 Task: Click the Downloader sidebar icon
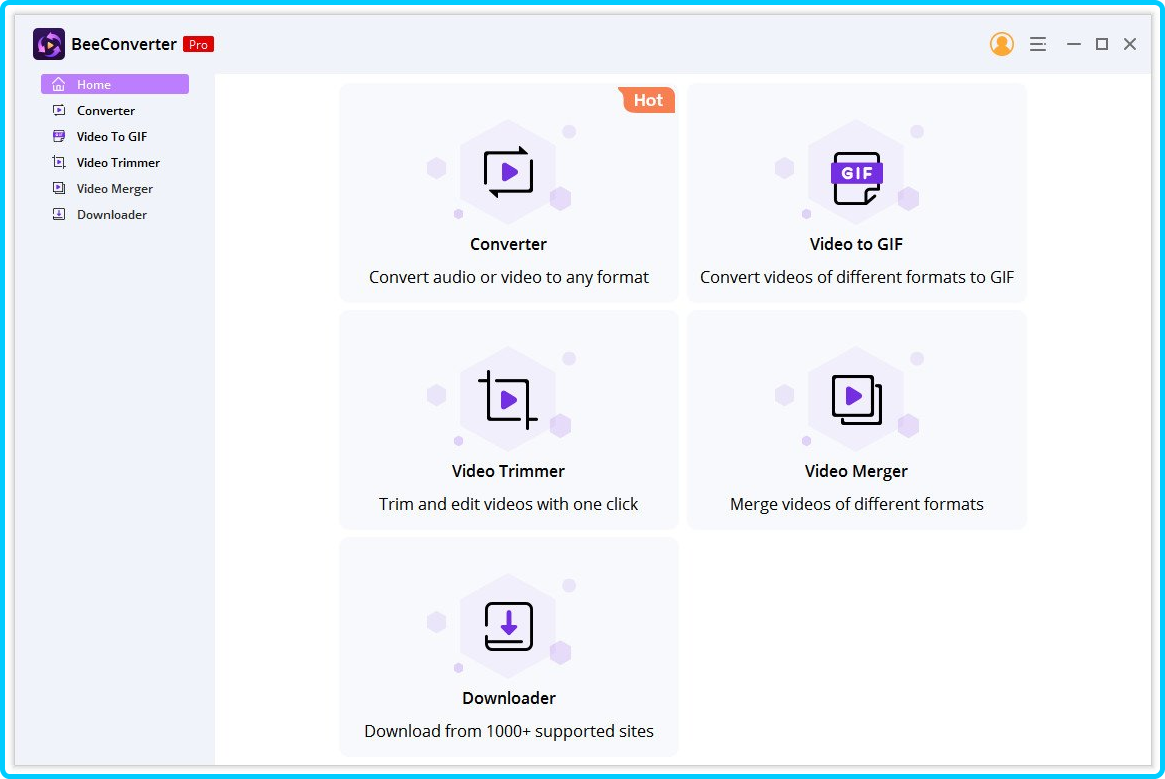tap(59, 214)
